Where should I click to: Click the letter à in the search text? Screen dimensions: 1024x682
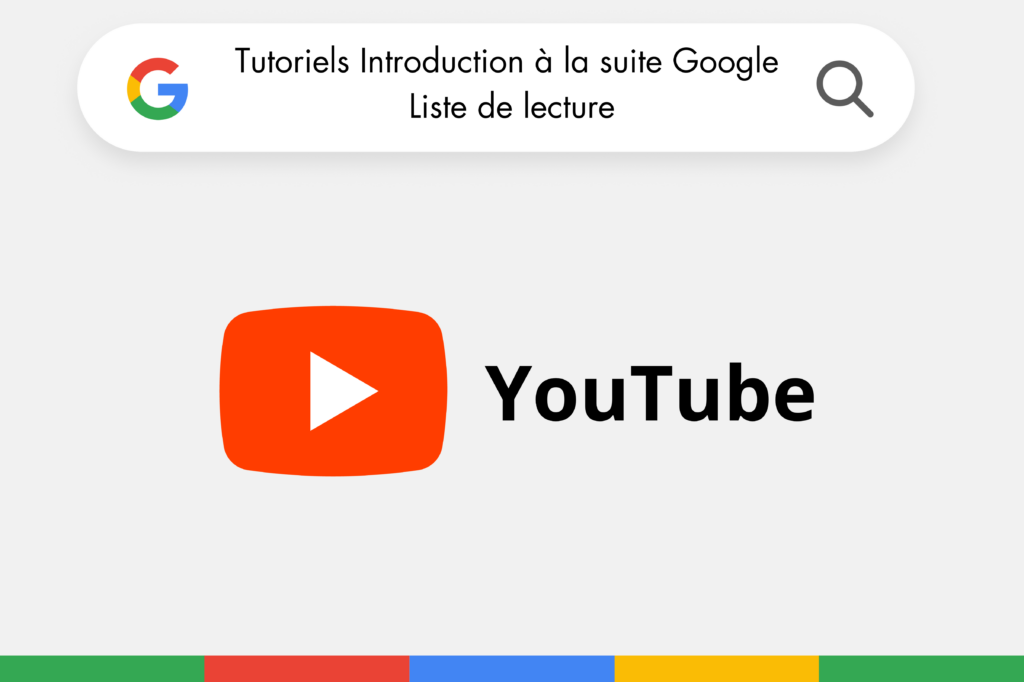point(543,62)
